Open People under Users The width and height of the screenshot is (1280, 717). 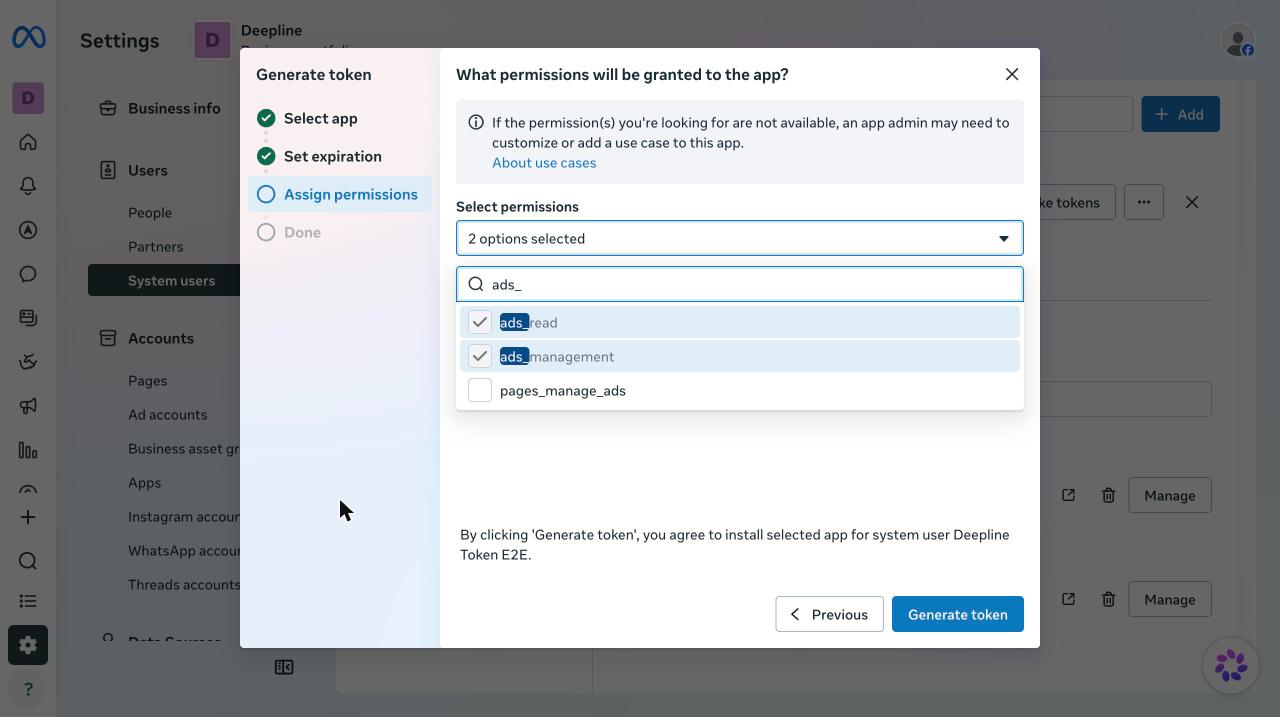pyautogui.click(x=150, y=212)
